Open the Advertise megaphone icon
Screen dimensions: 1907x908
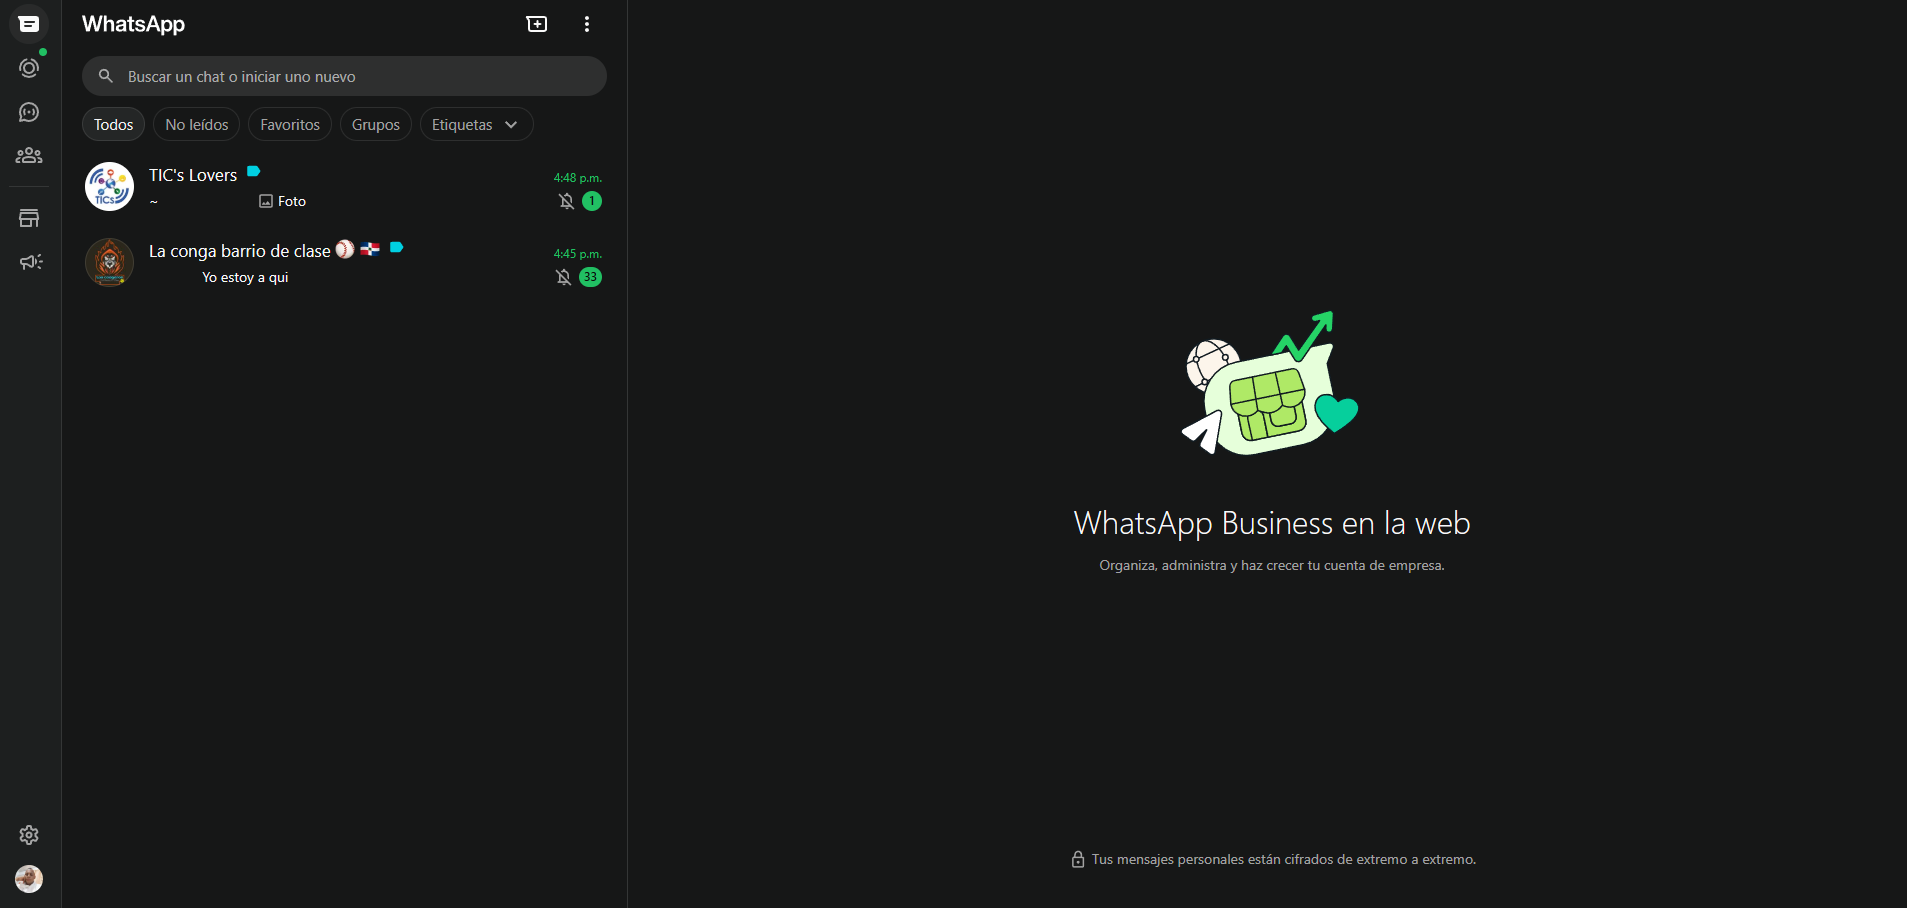coord(29,262)
